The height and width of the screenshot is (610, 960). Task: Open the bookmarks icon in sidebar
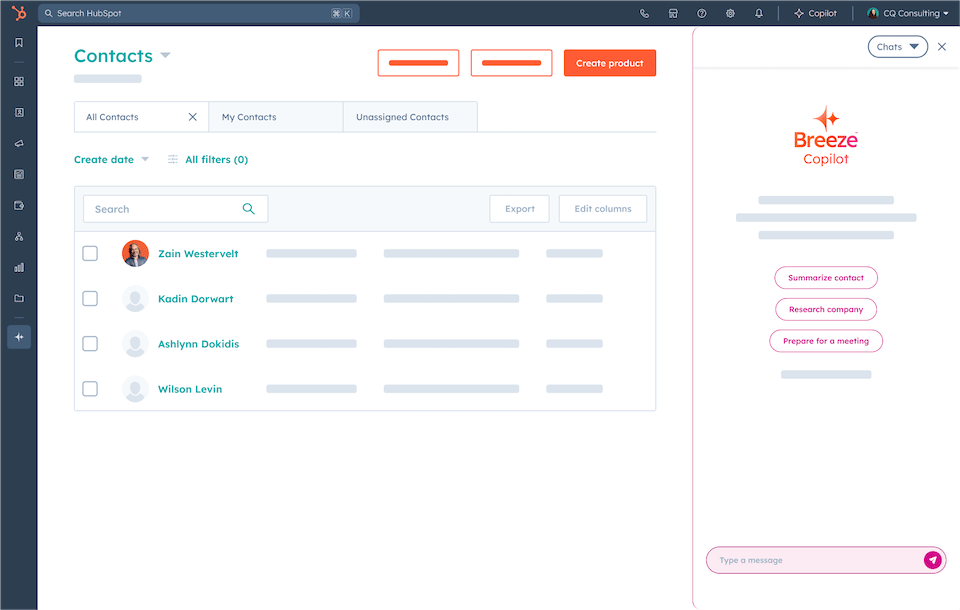[19, 42]
